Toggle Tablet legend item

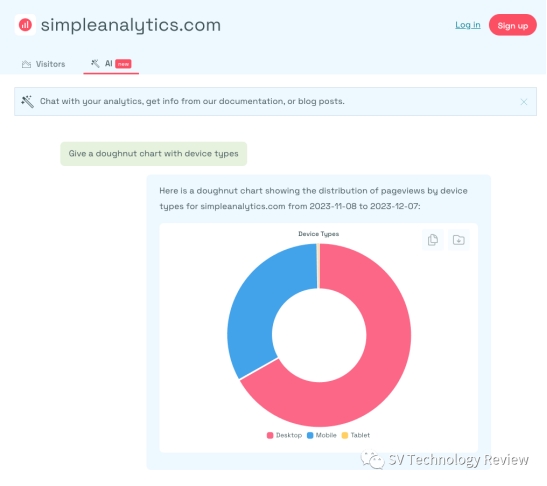[x=355, y=435]
